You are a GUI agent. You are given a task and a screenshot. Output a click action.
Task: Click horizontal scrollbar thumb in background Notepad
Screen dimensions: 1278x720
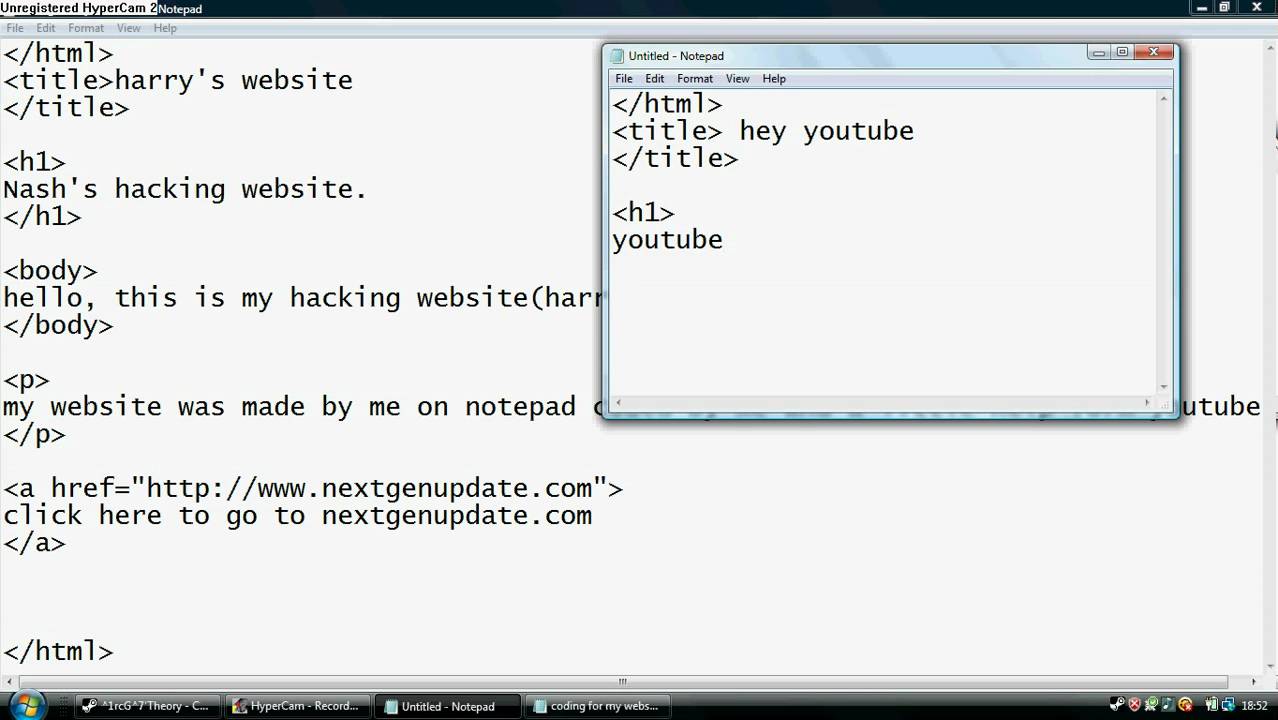622,682
